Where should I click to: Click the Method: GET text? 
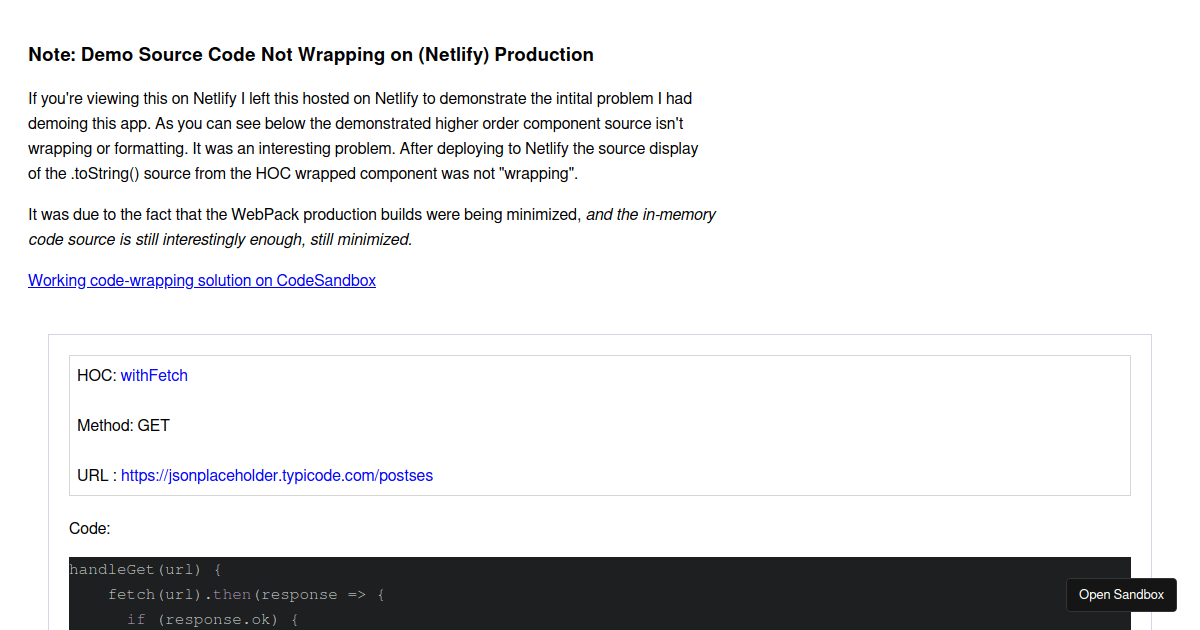[123, 425]
